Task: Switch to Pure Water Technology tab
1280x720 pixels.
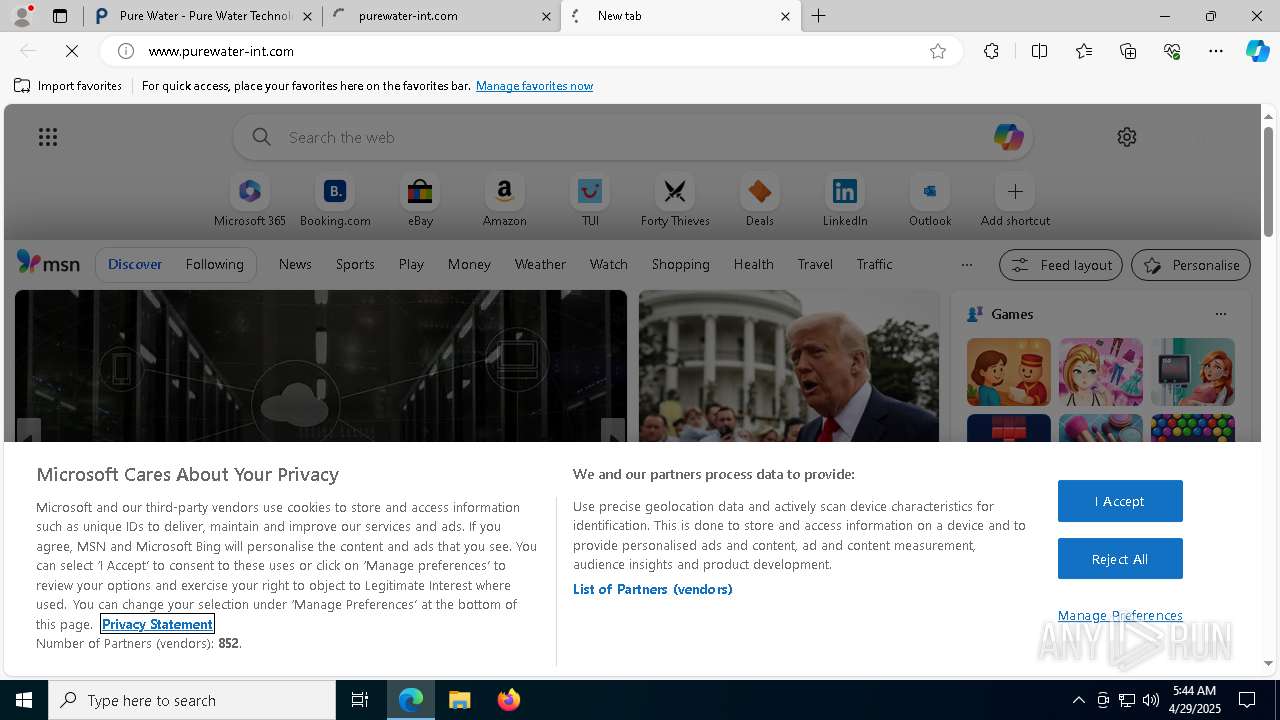Action: [200, 16]
